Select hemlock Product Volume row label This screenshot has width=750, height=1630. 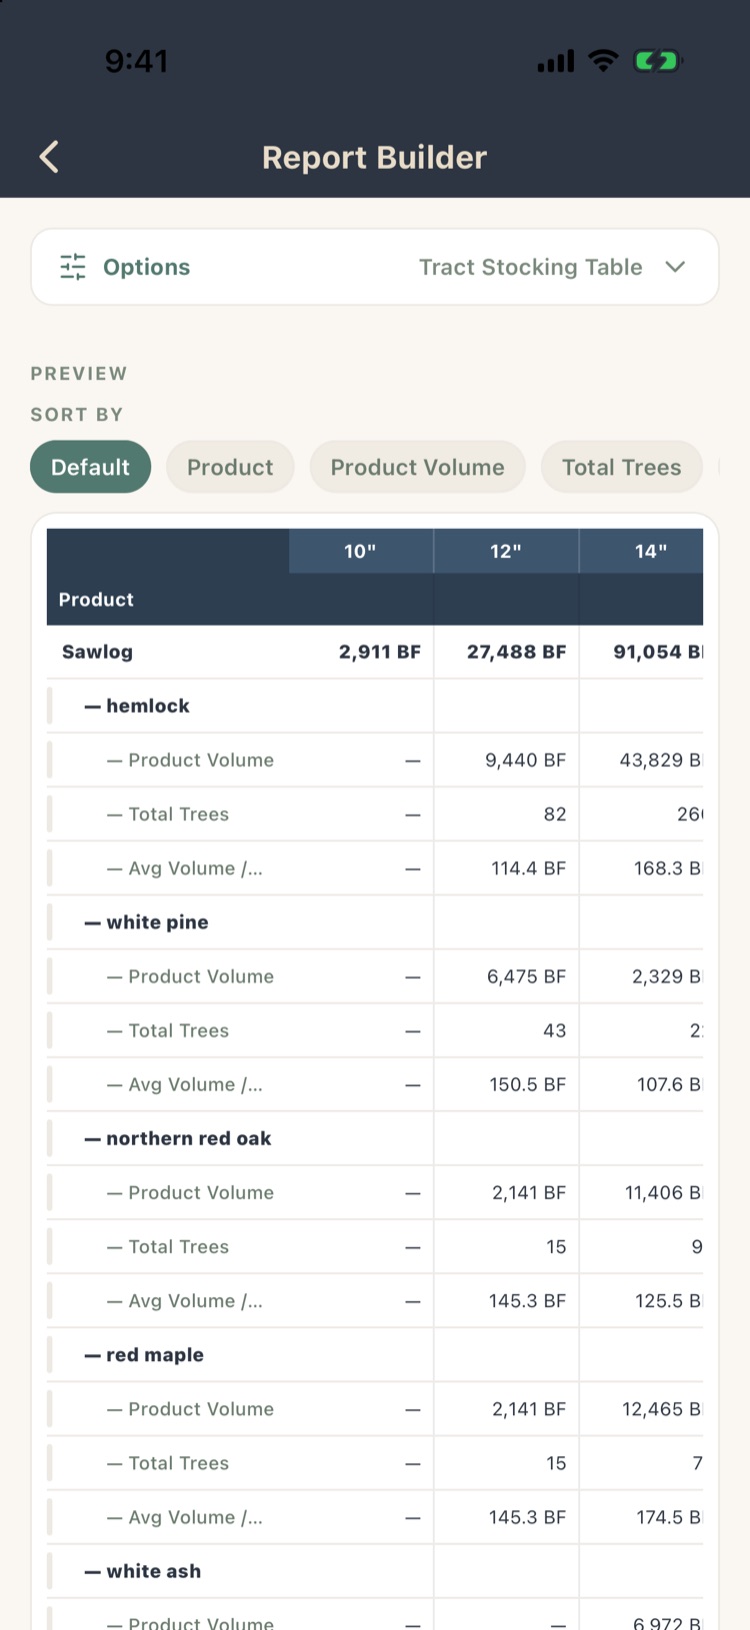[x=190, y=760]
